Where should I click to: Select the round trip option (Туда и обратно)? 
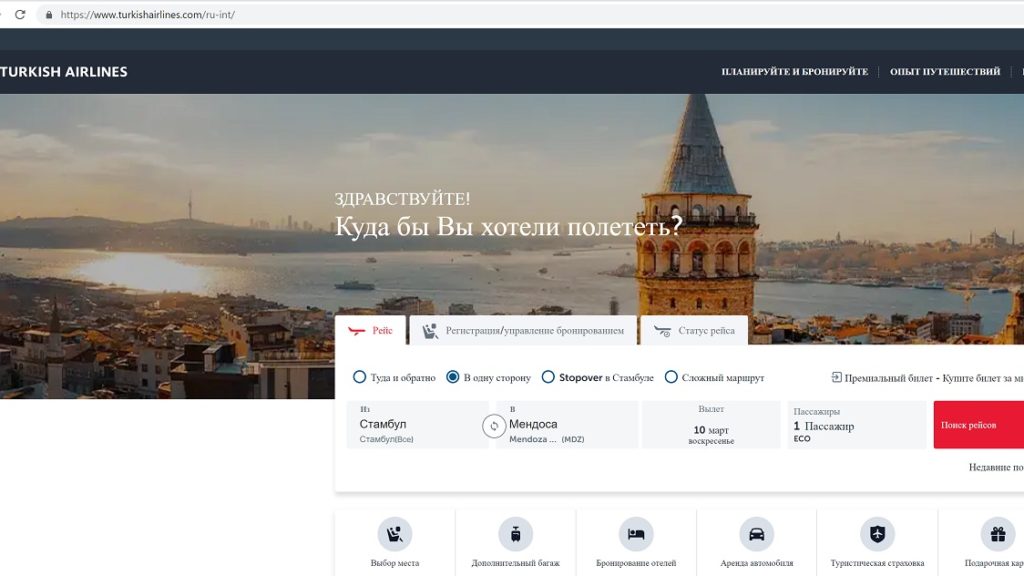point(360,377)
